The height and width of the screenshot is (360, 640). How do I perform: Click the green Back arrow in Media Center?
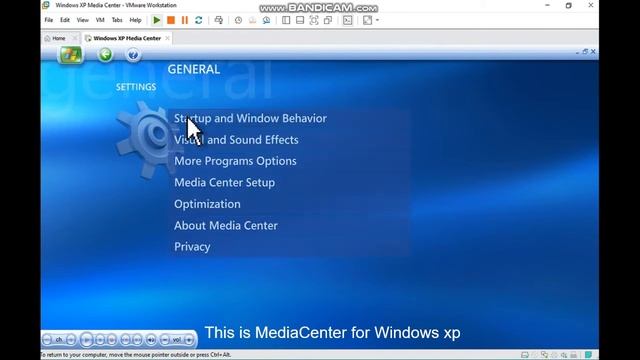coord(105,54)
